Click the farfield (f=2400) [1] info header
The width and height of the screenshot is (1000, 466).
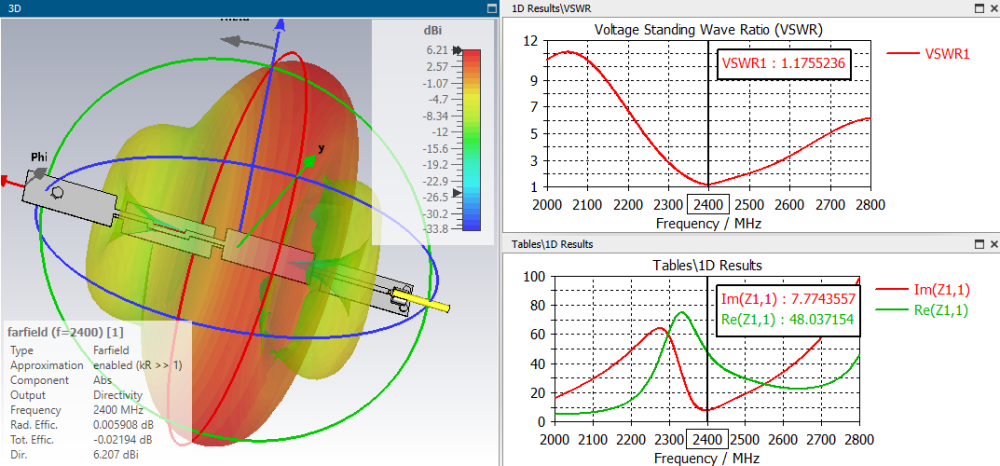[x=65, y=332]
